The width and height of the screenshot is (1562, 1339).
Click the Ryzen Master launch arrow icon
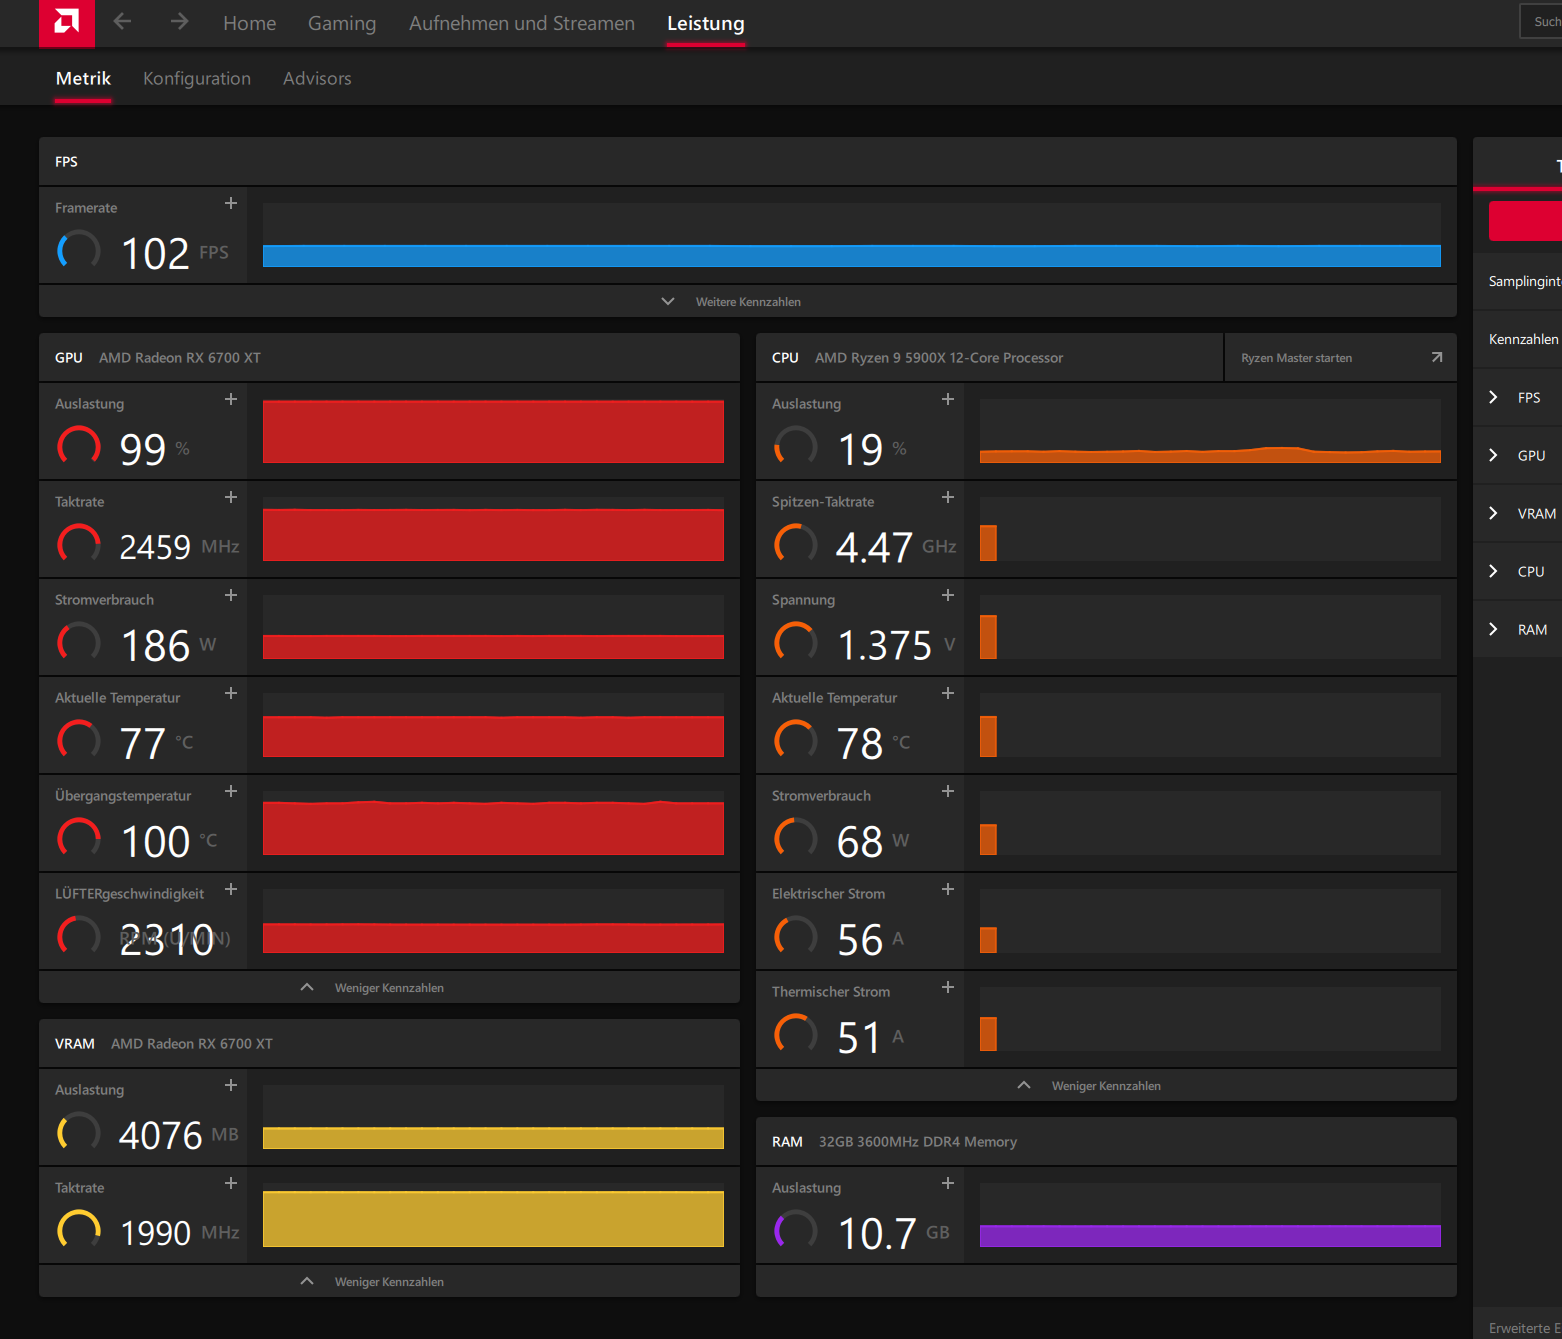pos(1437,357)
